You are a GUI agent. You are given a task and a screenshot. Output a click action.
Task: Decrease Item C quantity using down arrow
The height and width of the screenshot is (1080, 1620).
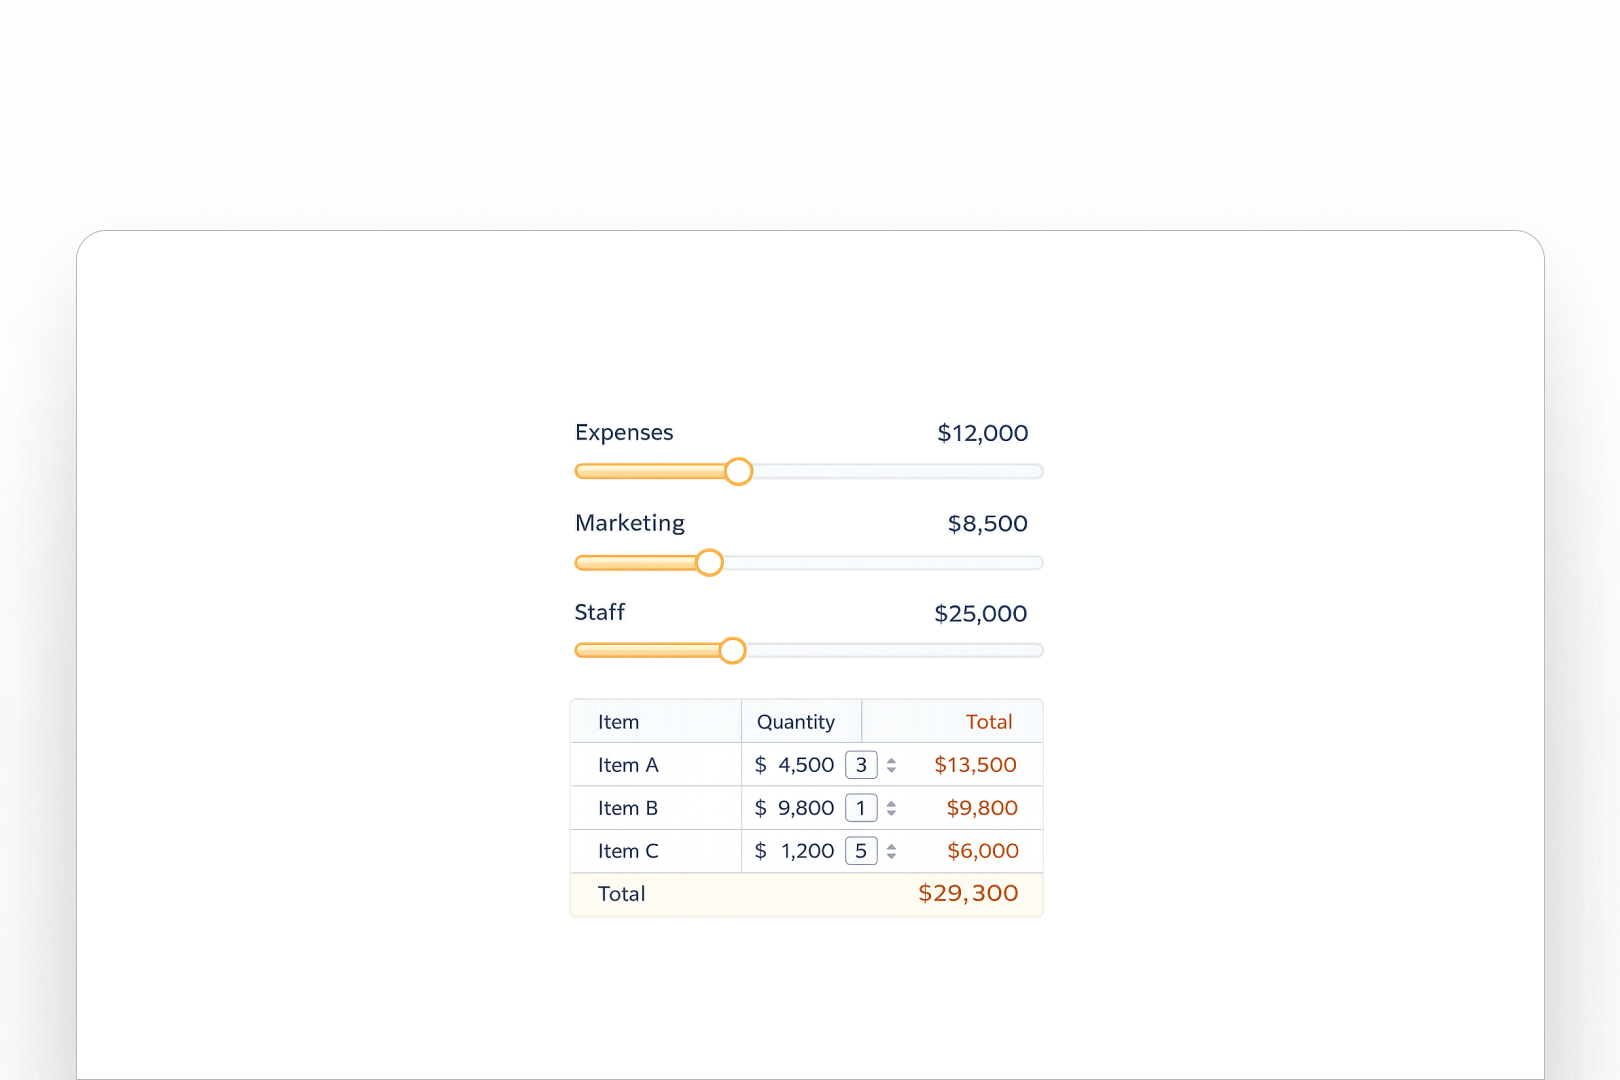(x=891, y=856)
